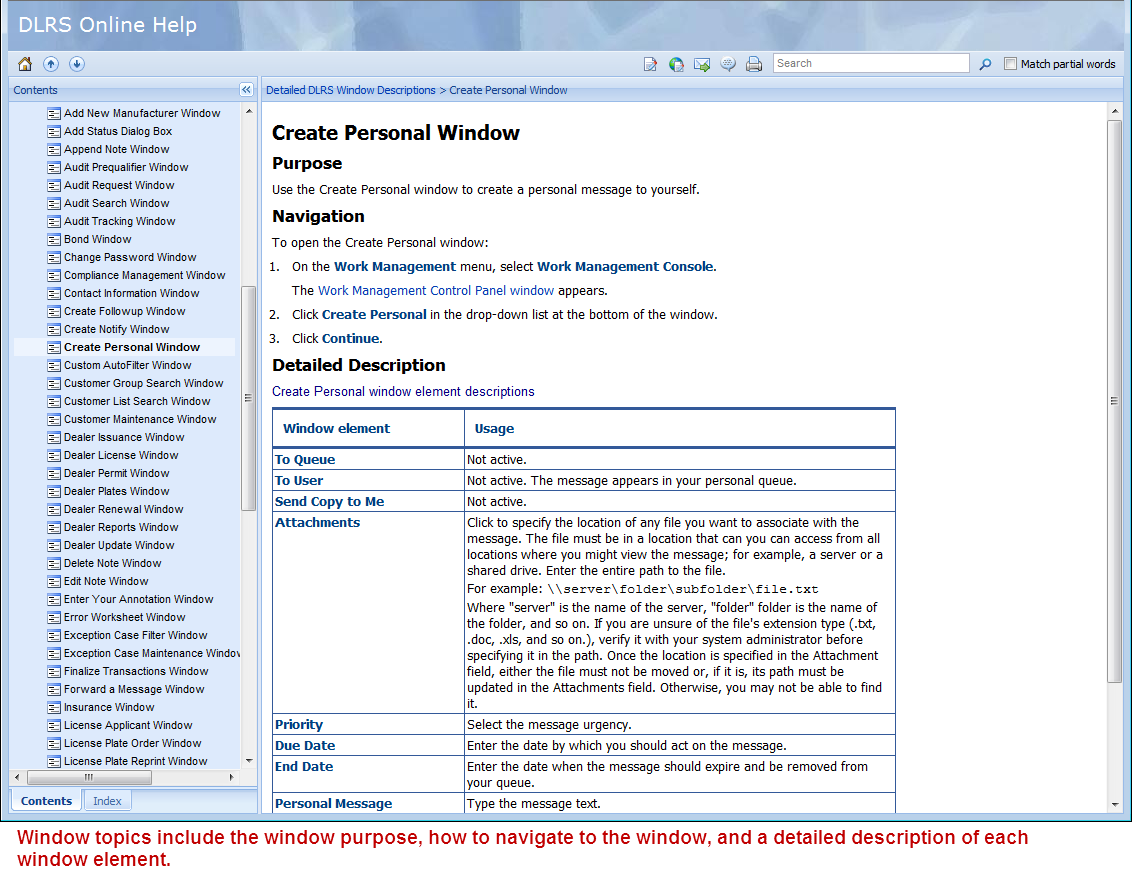This screenshot has height=873, width=1132.
Task: Open the Dealer License Window topic
Action: pyautogui.click(x=121, y=456)
